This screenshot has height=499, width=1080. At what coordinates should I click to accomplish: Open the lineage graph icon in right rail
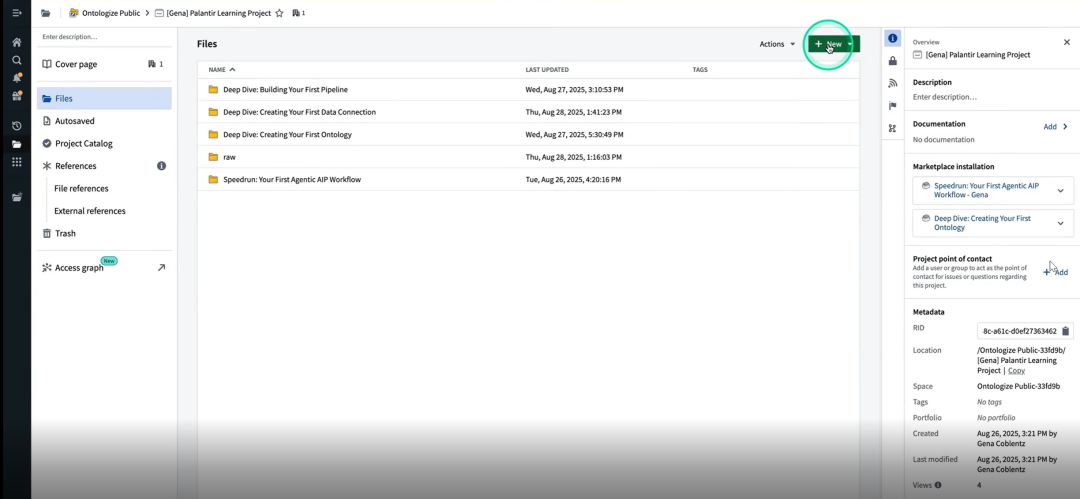coord(893,128)
